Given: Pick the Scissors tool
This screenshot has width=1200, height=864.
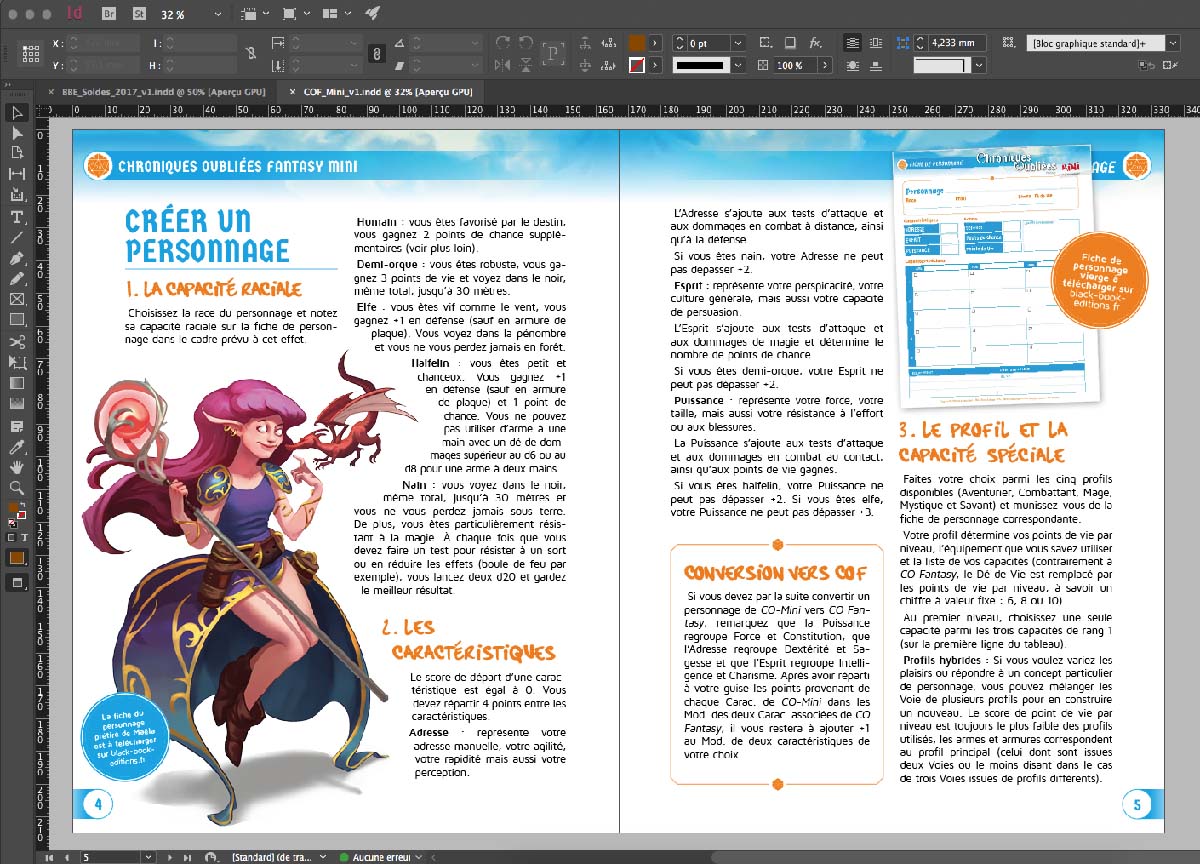Looking at the screenshot, I should point(17,342).
